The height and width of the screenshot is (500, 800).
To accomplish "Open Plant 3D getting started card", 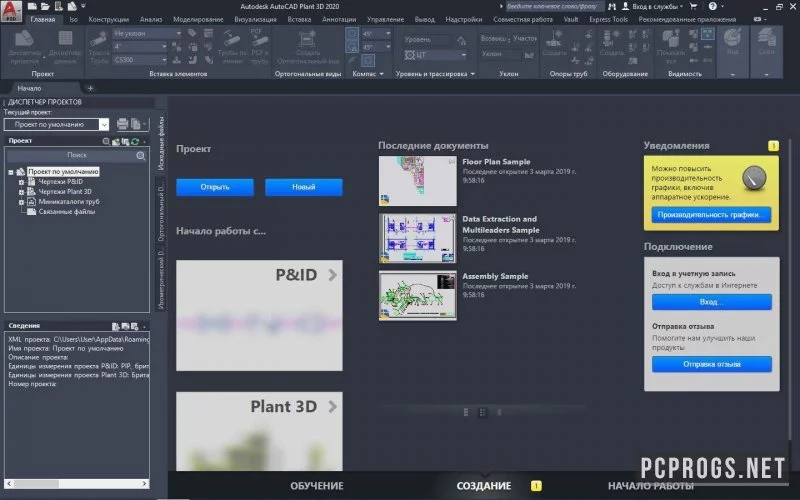I will pyautogui.click(x=259, y=432).
